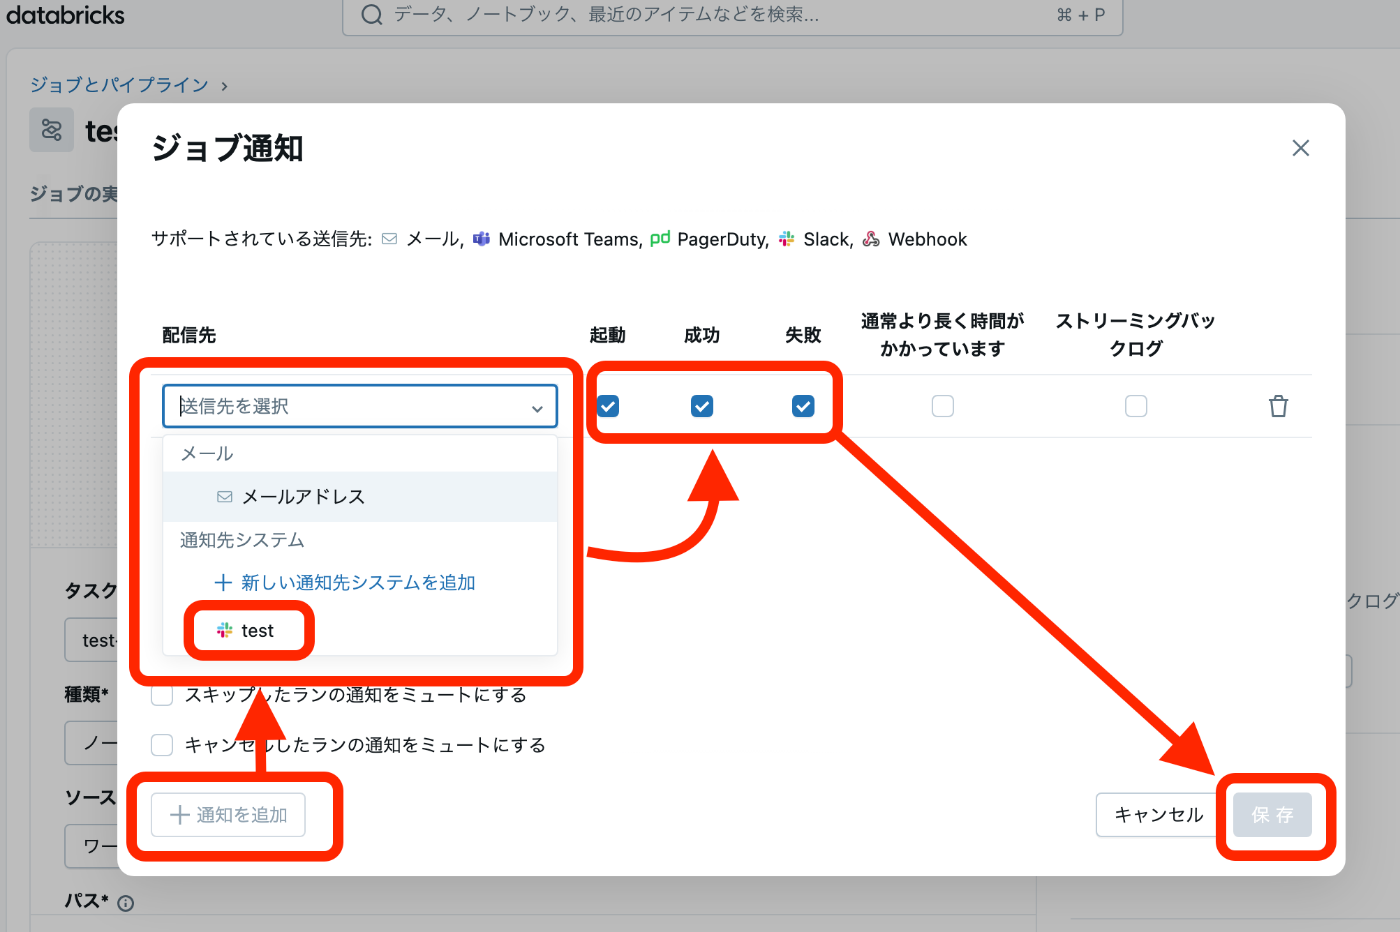
Task: Toggle スキップしたランの通知をミュートにする
Action: tap(162, 695)
